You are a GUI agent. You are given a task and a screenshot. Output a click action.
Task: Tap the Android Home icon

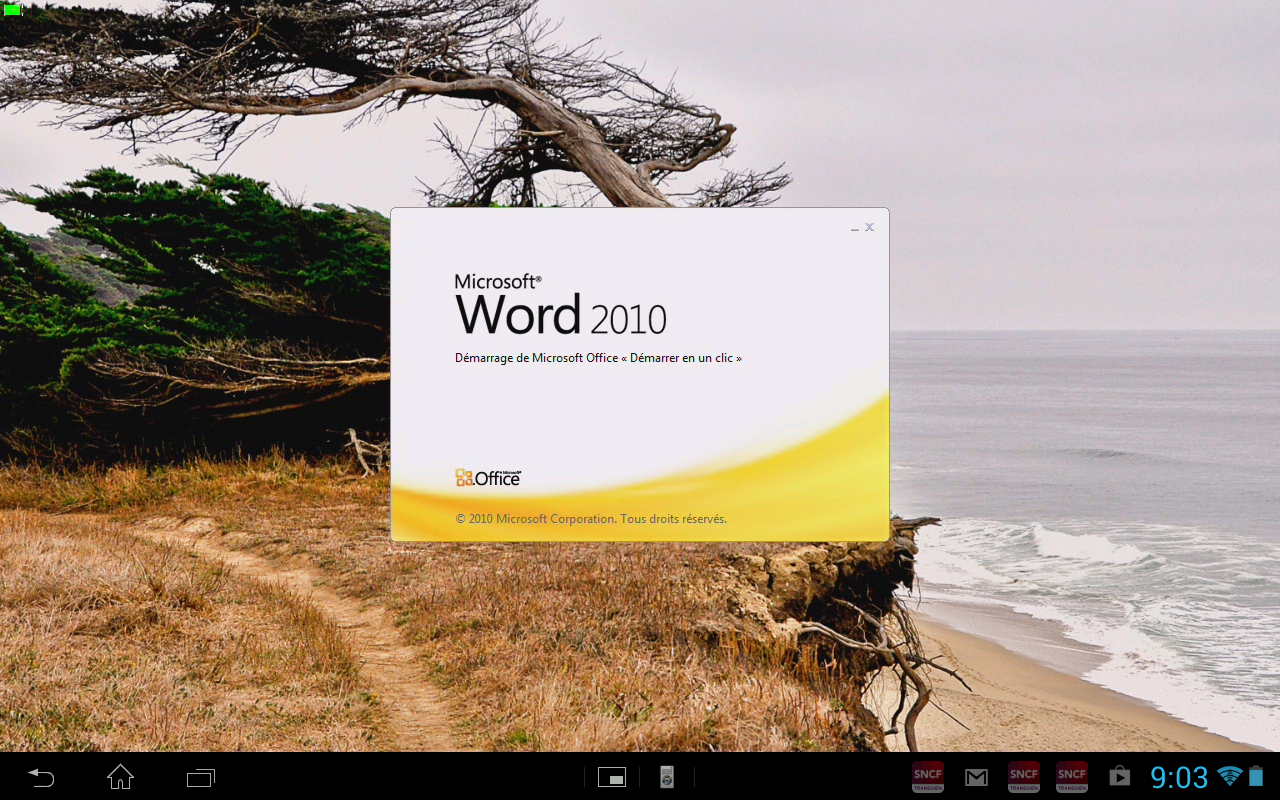pyautogui.click(x=120, y=777)
